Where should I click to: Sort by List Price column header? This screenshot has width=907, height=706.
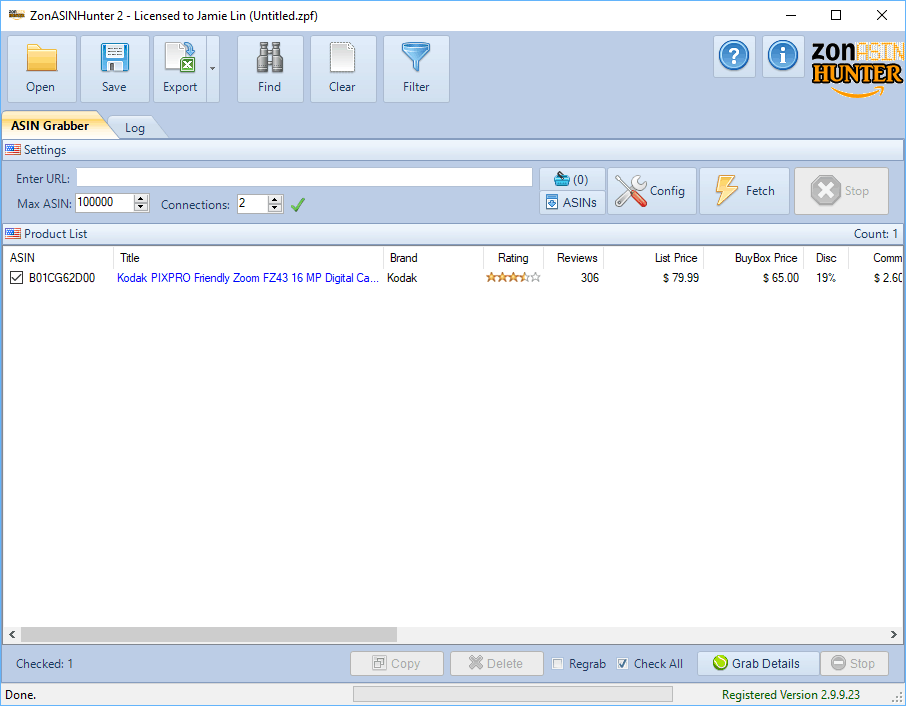point(654,258)
